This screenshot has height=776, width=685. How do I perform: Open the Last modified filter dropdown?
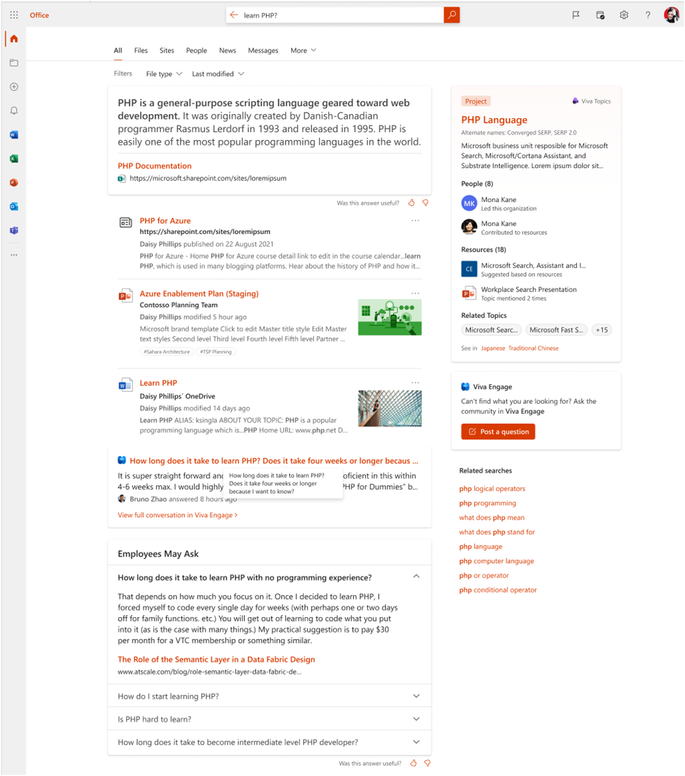(218, 74)
